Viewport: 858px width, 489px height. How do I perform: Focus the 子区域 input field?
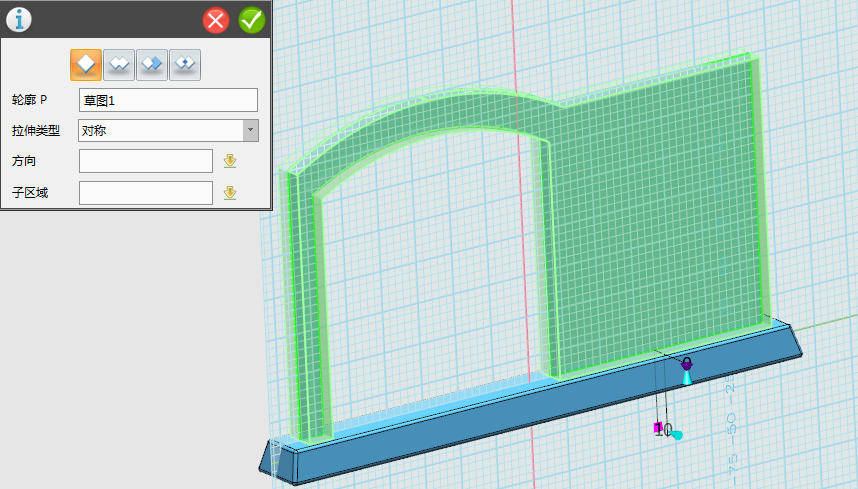(146, 193)
